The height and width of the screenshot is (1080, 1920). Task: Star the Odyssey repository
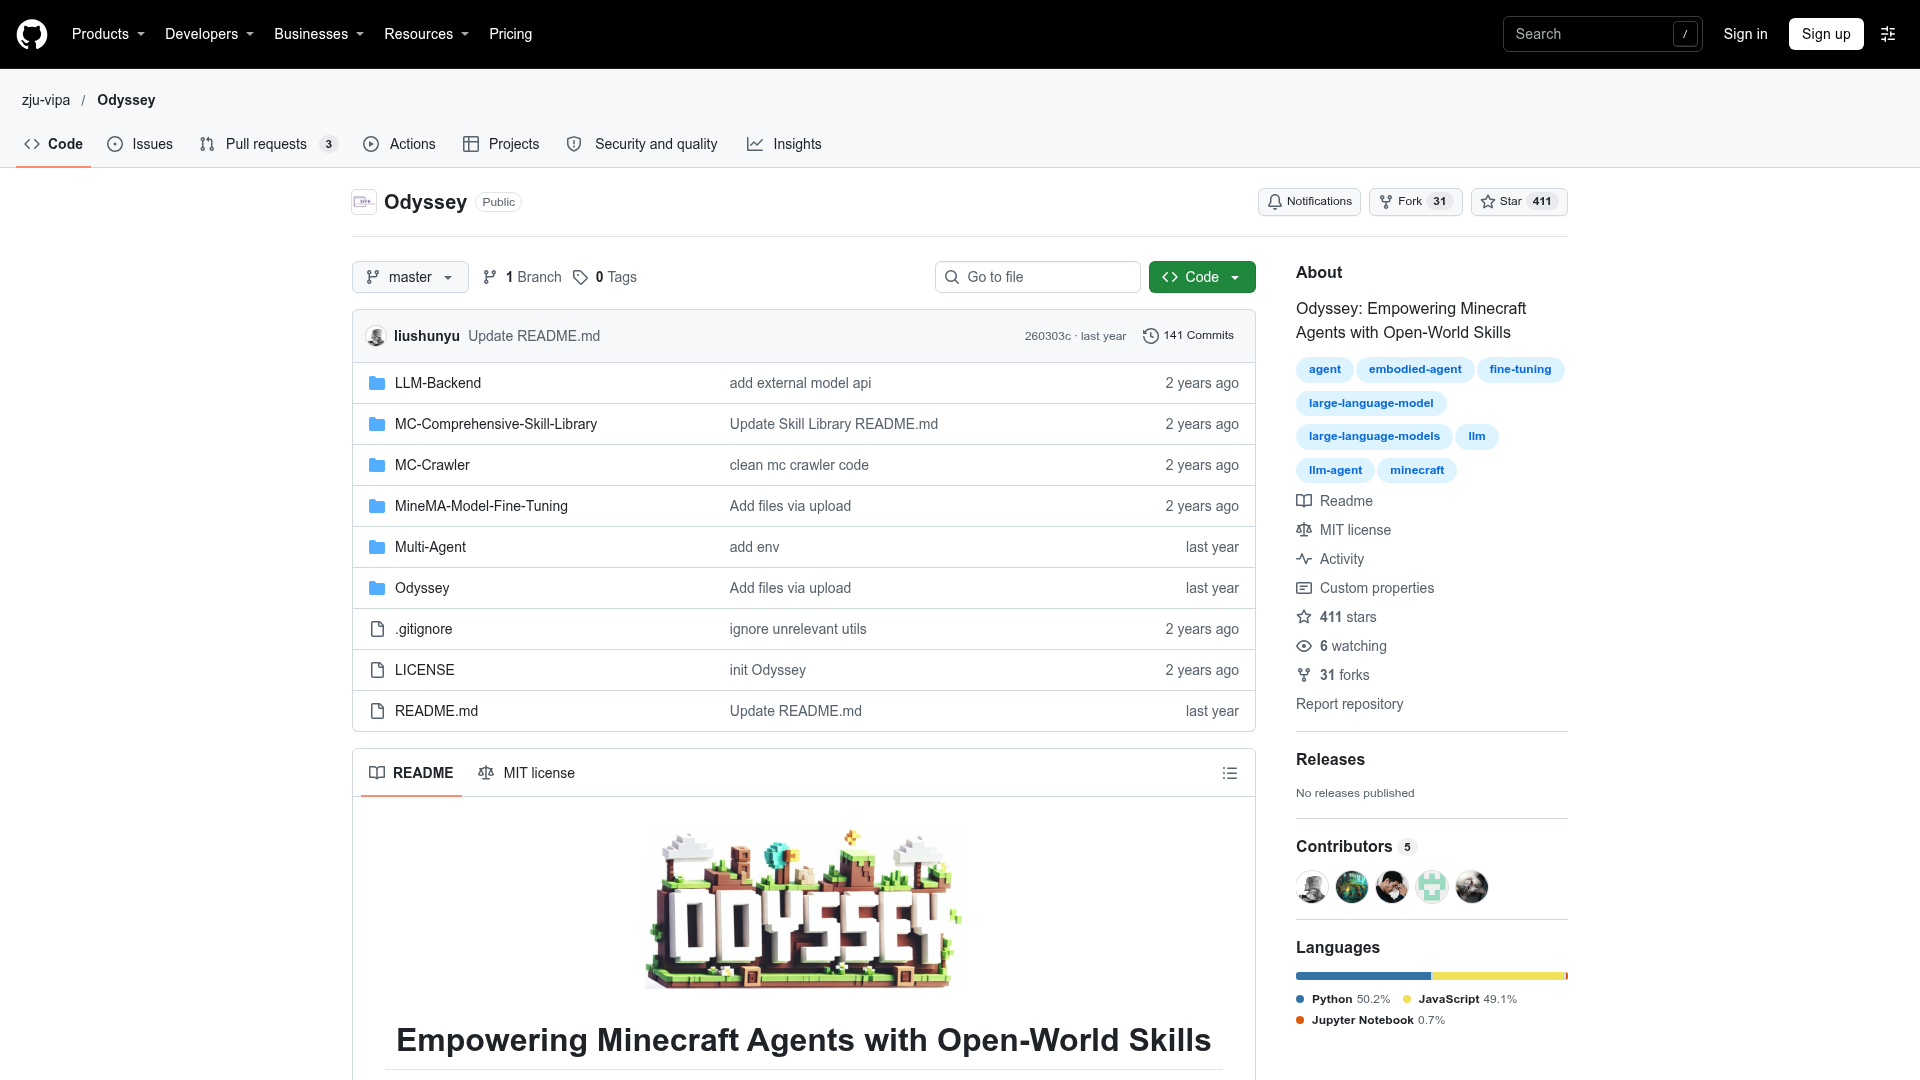point(1519,202)
